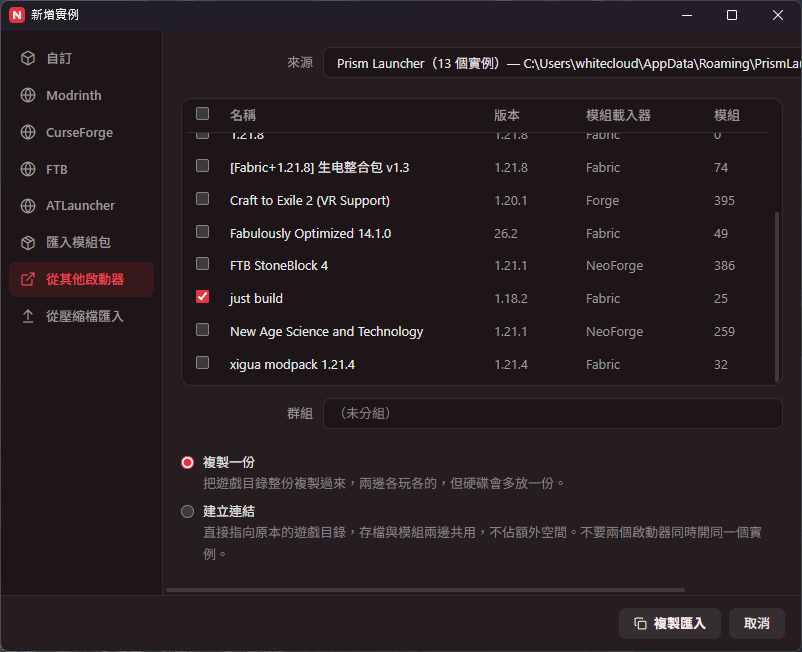Image resolution: width=802 pixels, height=652 pixels.
Task: Select the 建立連結 radio option
Action: (188, 511)
